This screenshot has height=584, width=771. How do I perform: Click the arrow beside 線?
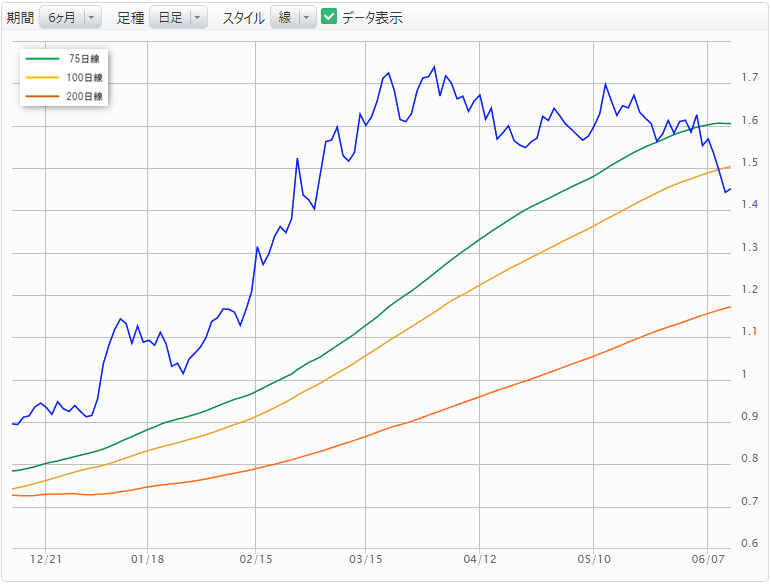pyautogui.click(x=307, y=18)
